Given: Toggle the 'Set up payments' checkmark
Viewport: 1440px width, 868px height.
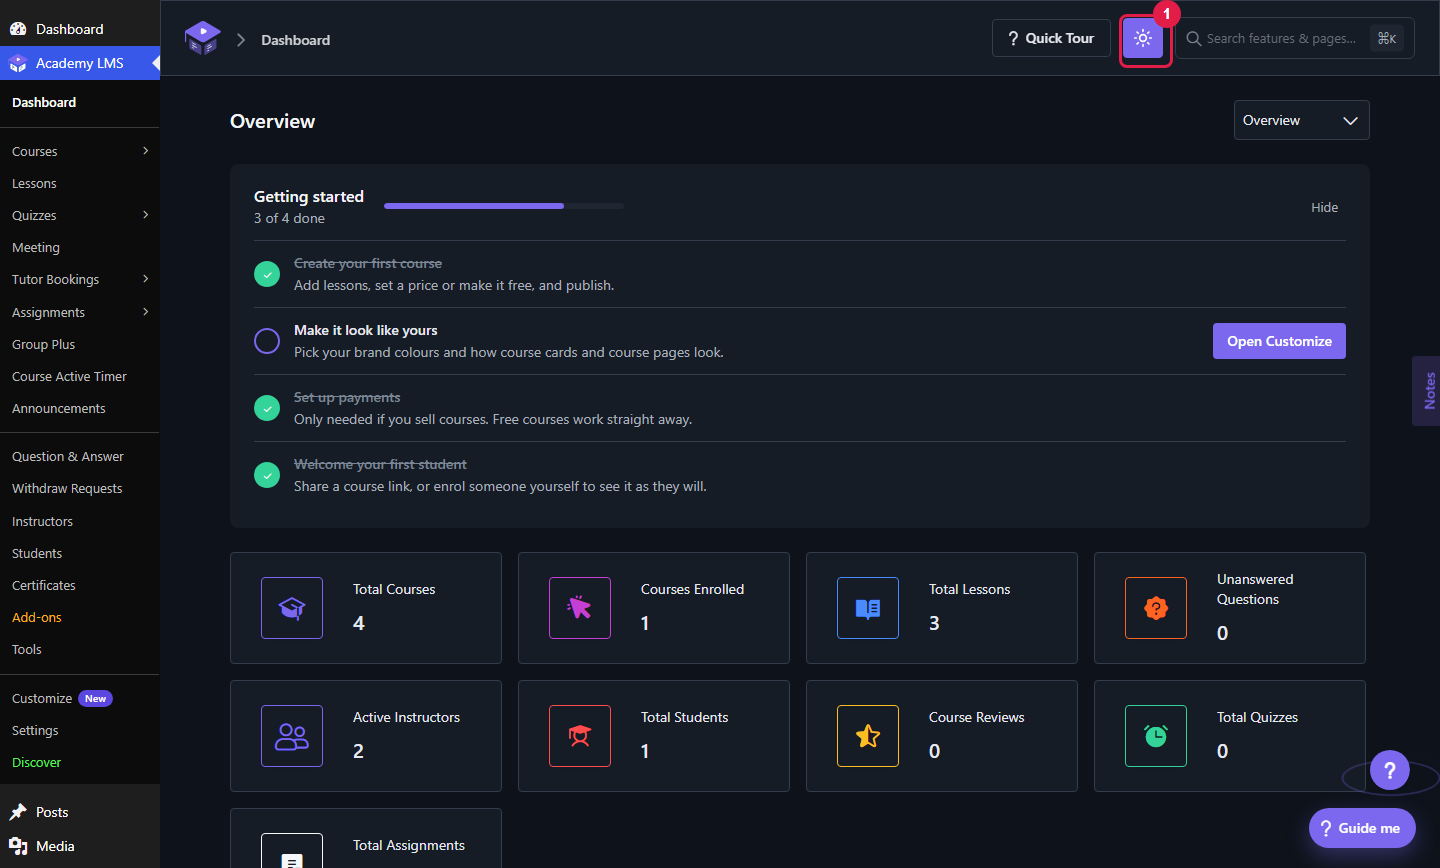Looking at the screenshot, I should tap(267, 408).
